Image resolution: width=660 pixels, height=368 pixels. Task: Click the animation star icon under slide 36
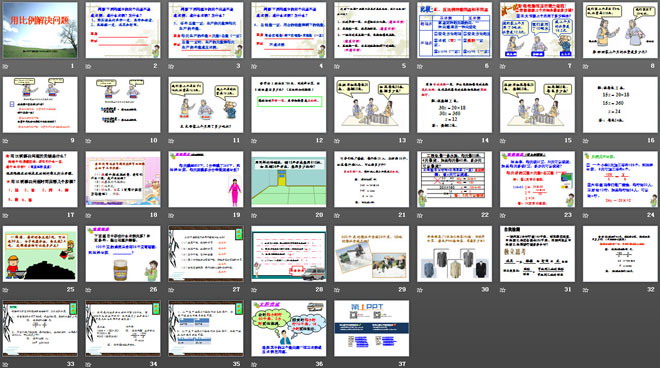click(254, 364)
